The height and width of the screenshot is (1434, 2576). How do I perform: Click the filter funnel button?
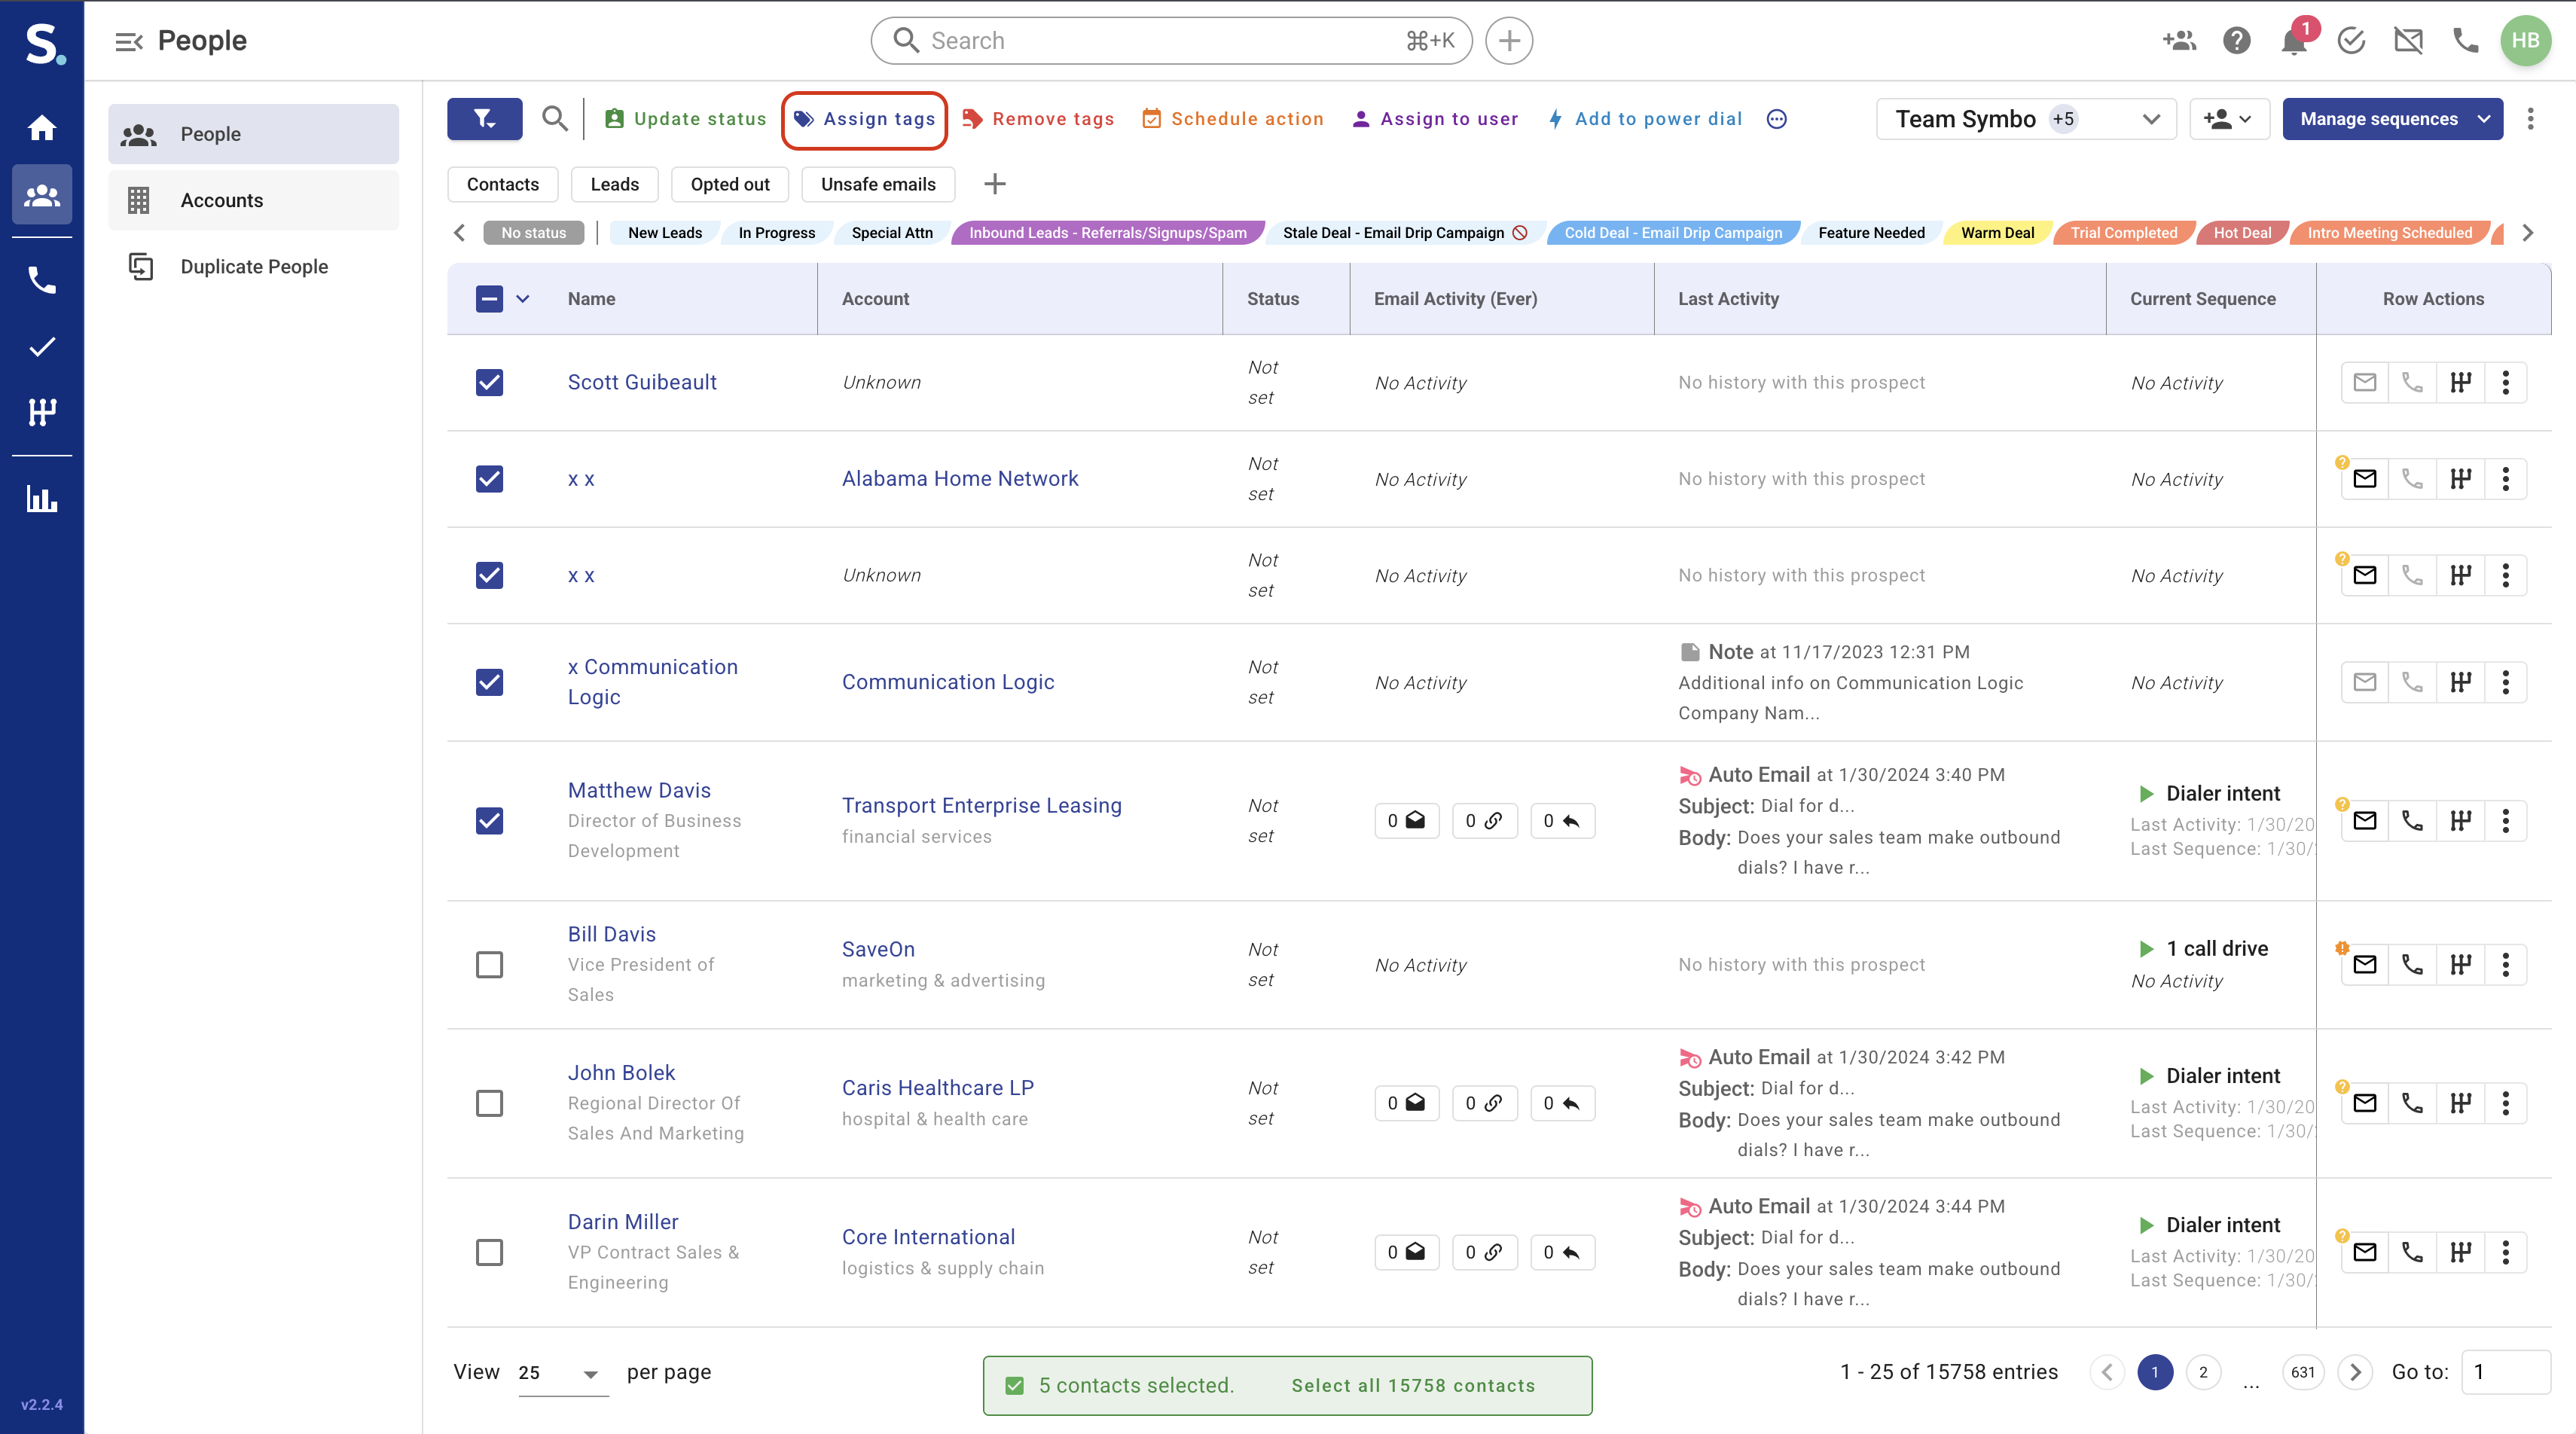click(484, 119)
